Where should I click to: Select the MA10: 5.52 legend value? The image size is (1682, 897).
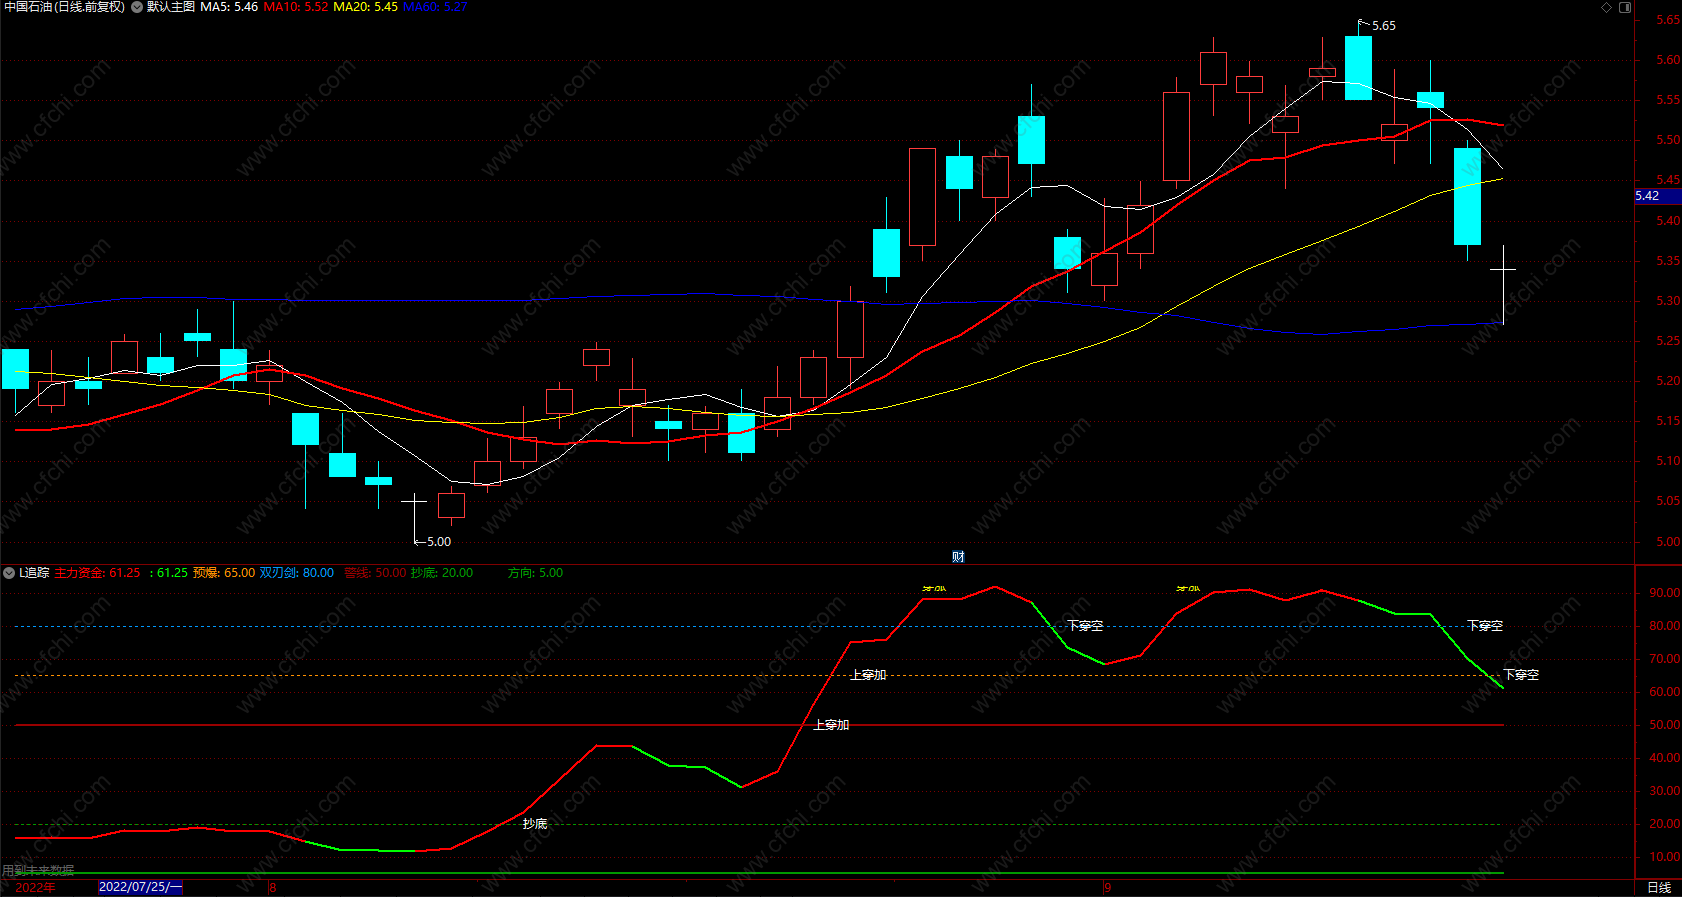coord(296,7)
